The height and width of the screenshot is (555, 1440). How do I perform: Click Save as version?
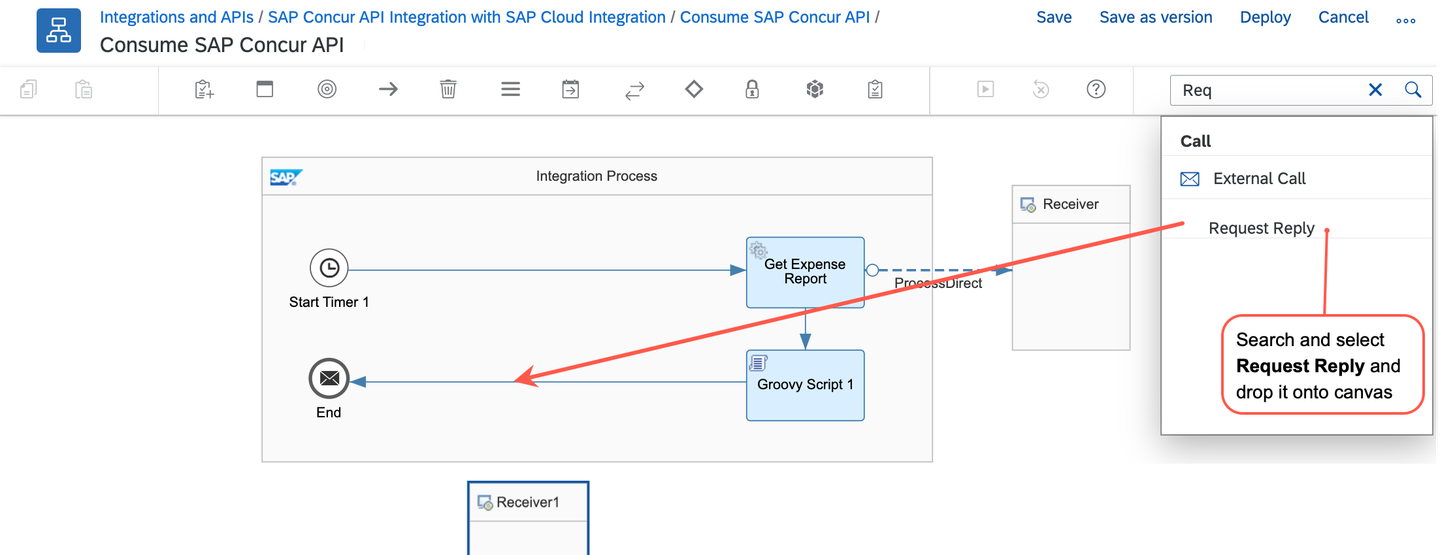[x=1156, y=17]
